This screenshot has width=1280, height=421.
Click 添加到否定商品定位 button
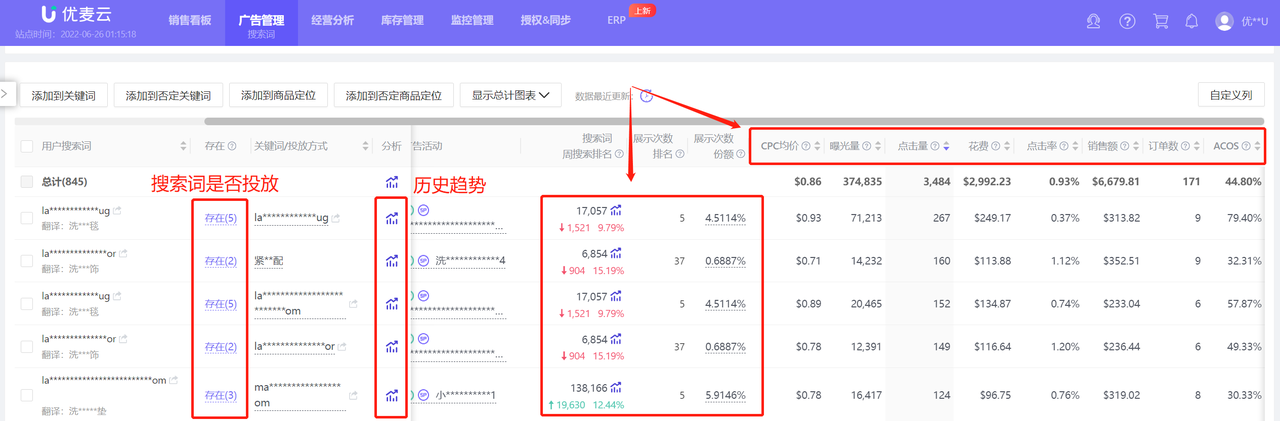[x=393, y=96]
